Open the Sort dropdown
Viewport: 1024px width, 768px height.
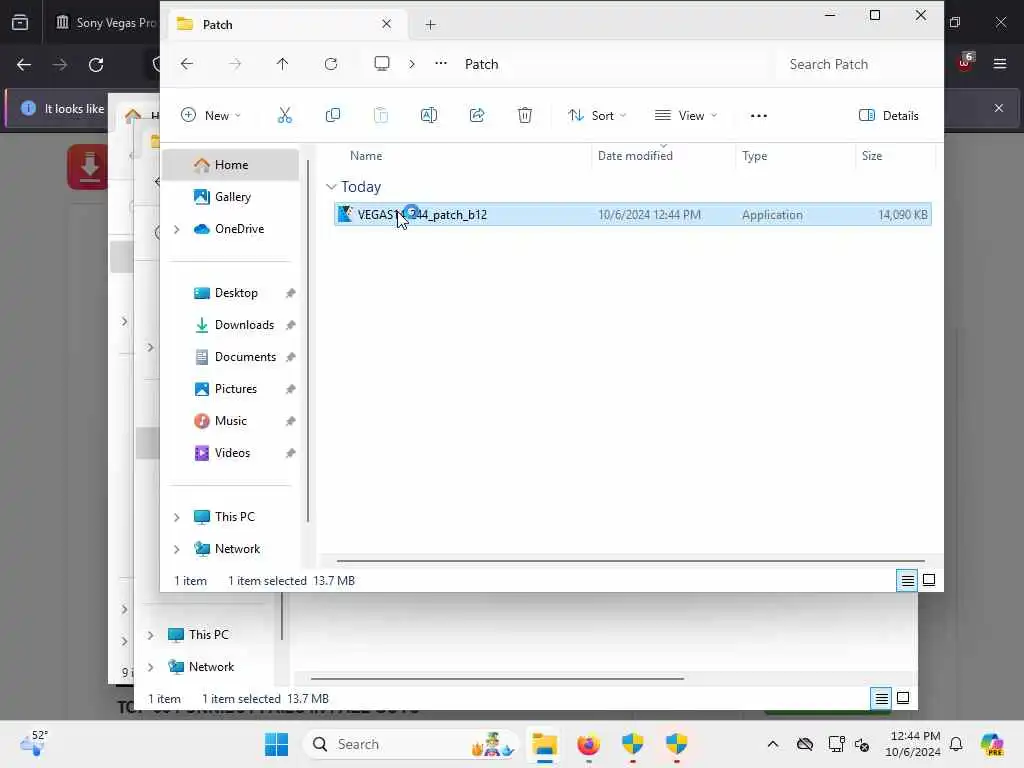[597, 116]
